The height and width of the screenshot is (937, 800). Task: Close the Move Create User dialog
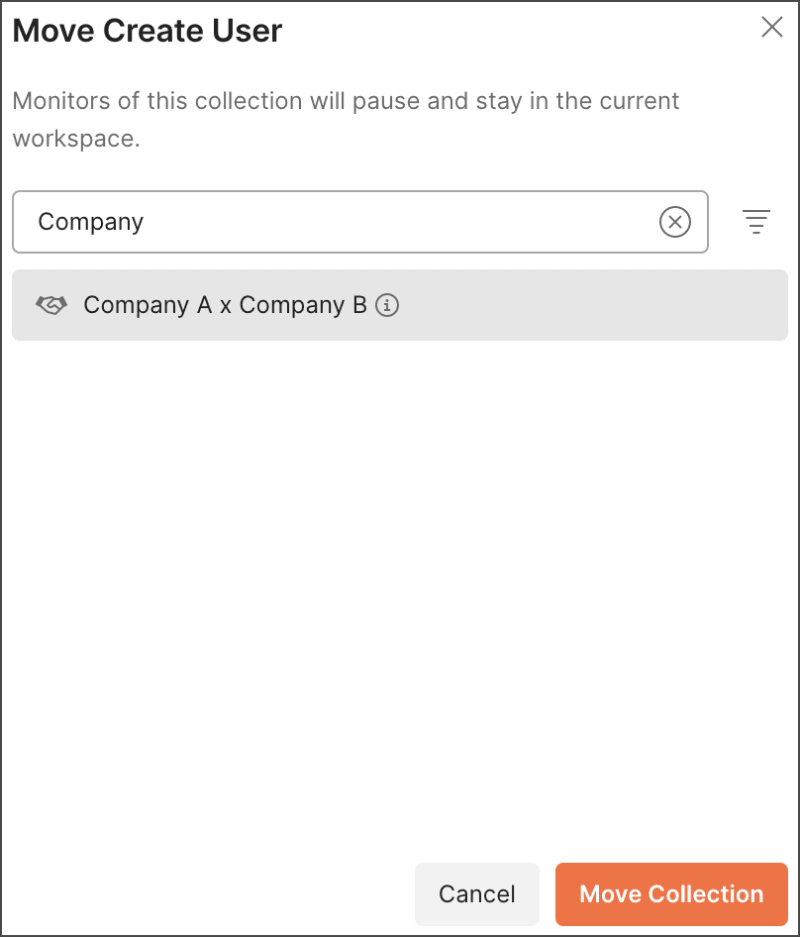pyautogui.click(x=771, y=28)
